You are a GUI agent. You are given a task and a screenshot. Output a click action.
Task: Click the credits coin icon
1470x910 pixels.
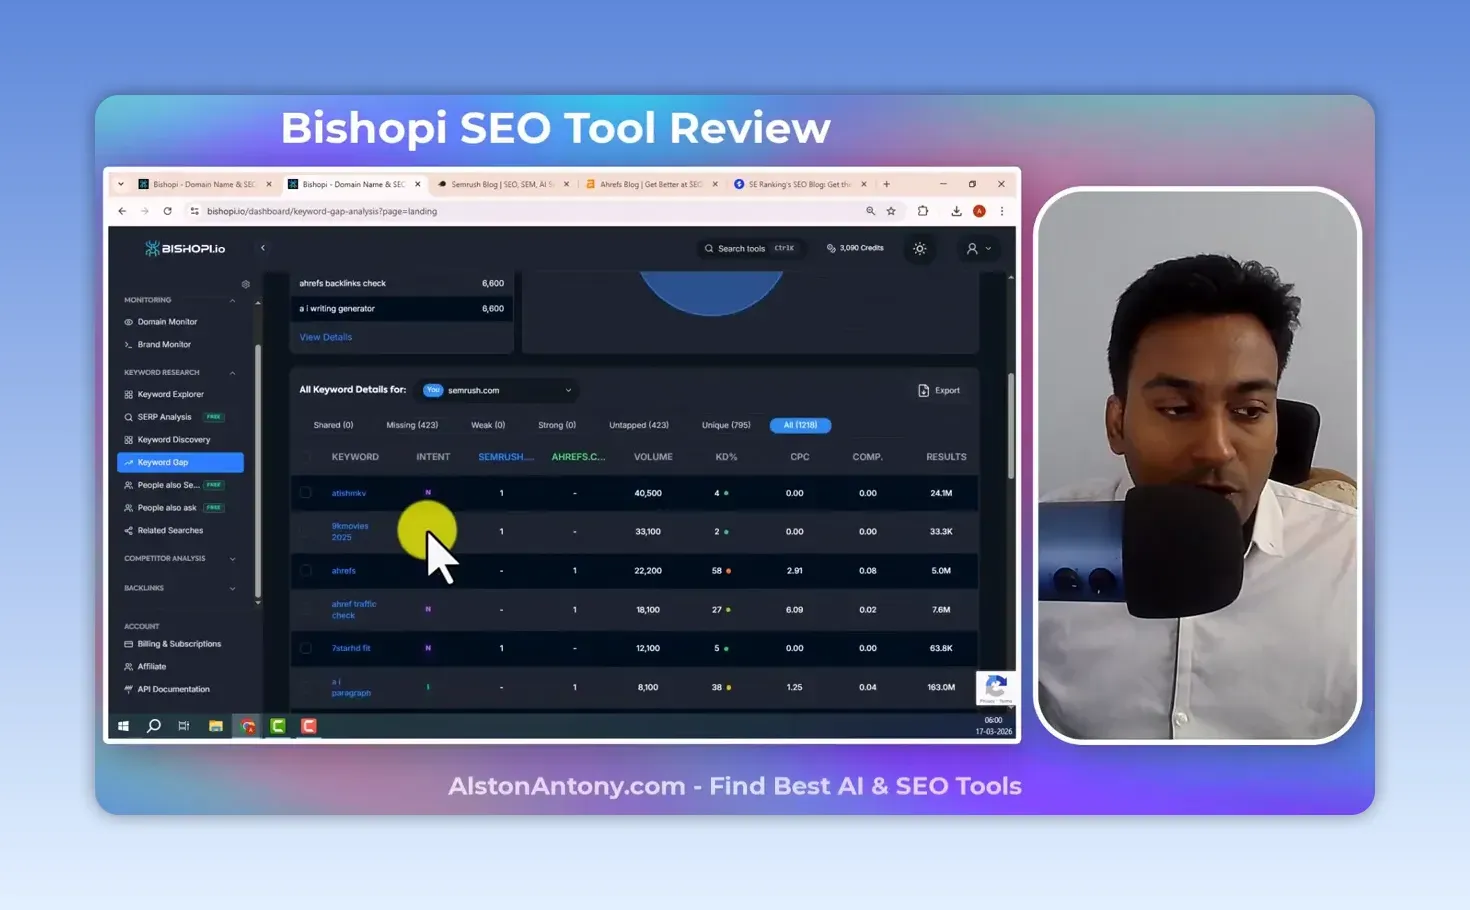[831, 248]
